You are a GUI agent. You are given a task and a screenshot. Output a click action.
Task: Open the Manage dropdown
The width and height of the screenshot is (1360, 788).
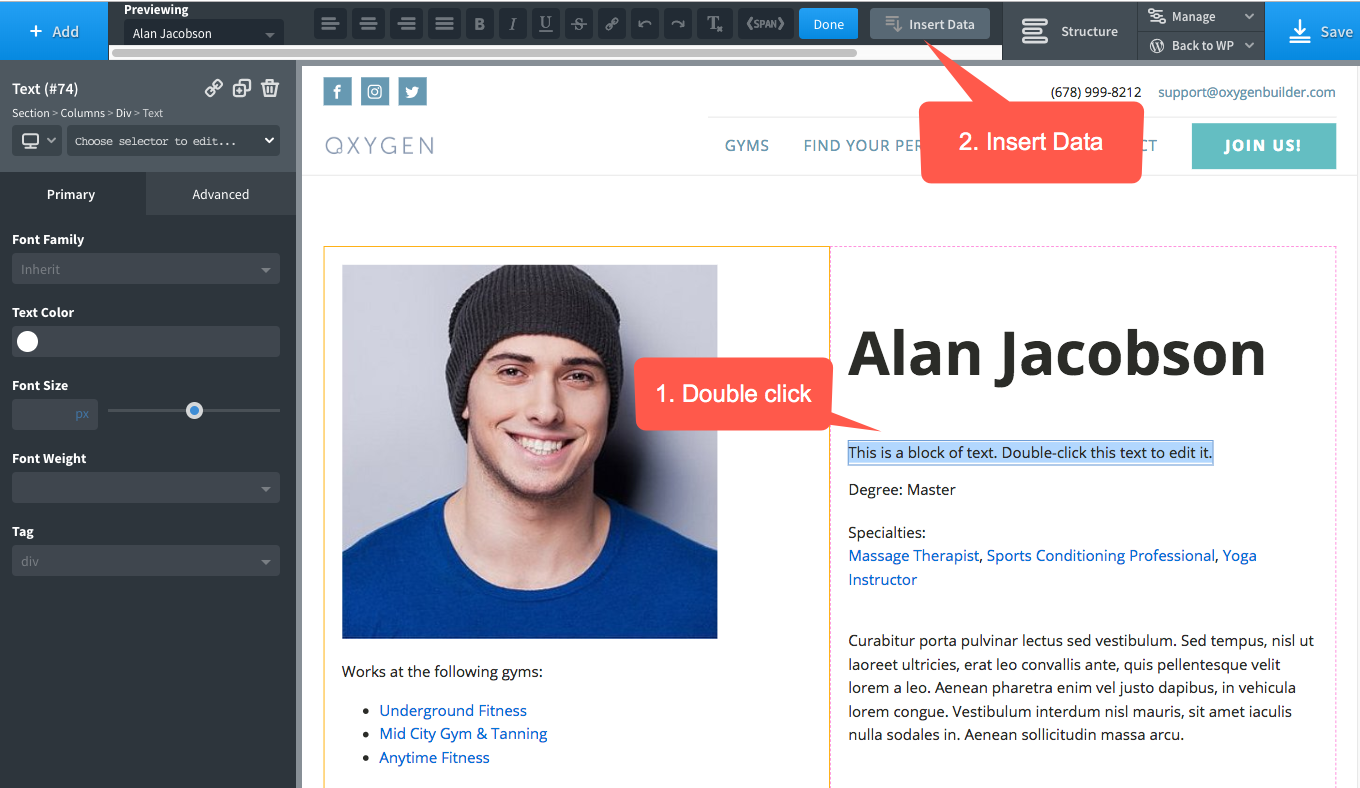(x=1201, y=16)
